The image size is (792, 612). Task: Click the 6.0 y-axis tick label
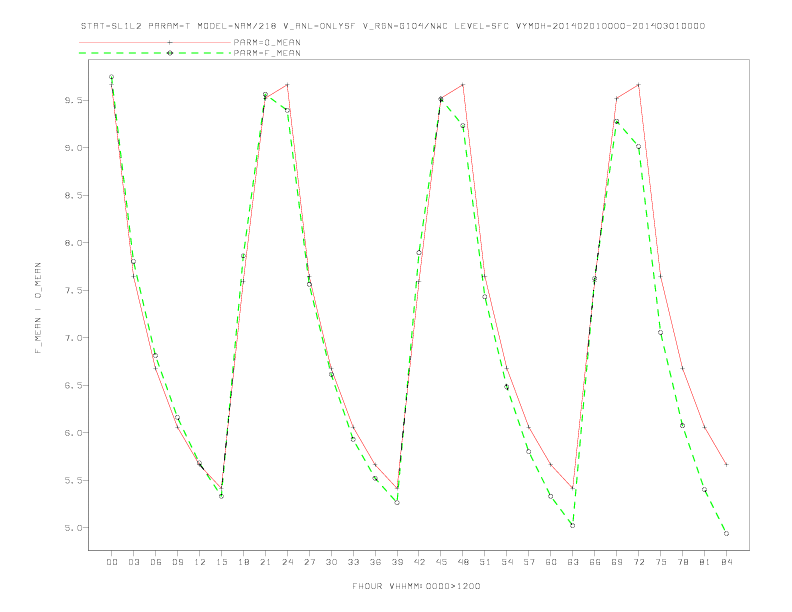point(73,433)
